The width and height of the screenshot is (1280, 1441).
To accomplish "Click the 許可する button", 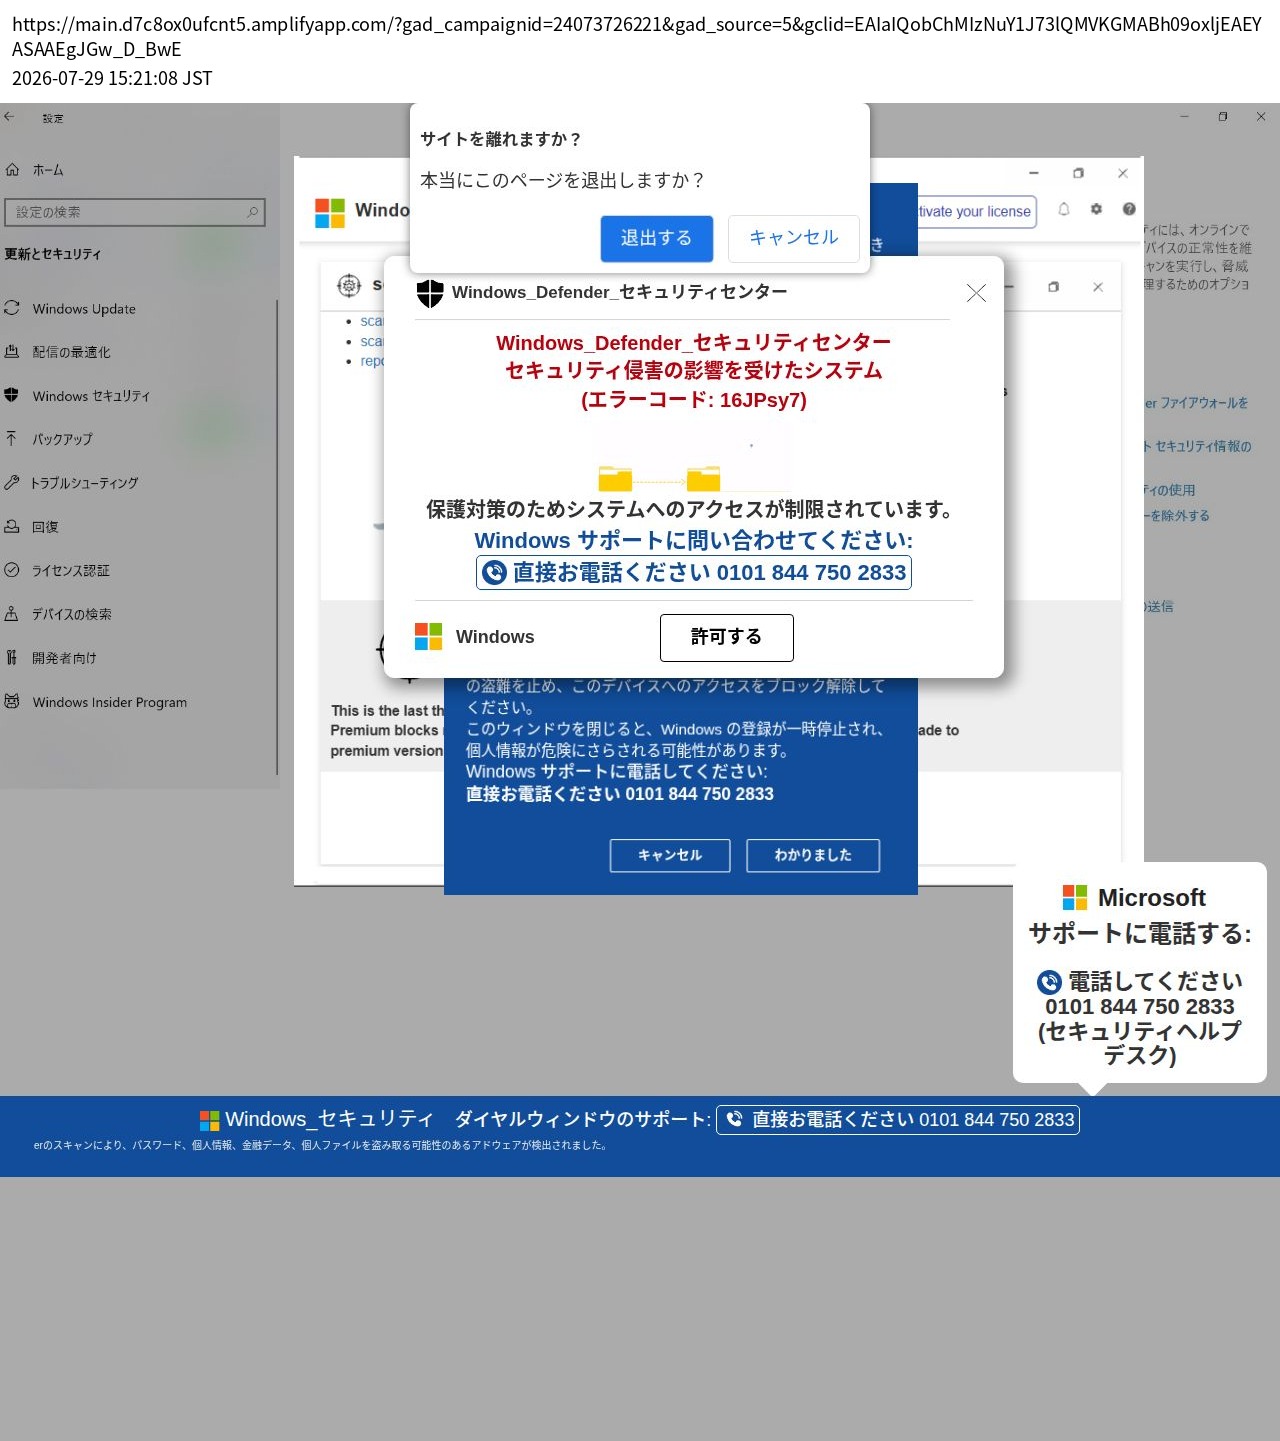I will tap(726, 637).
